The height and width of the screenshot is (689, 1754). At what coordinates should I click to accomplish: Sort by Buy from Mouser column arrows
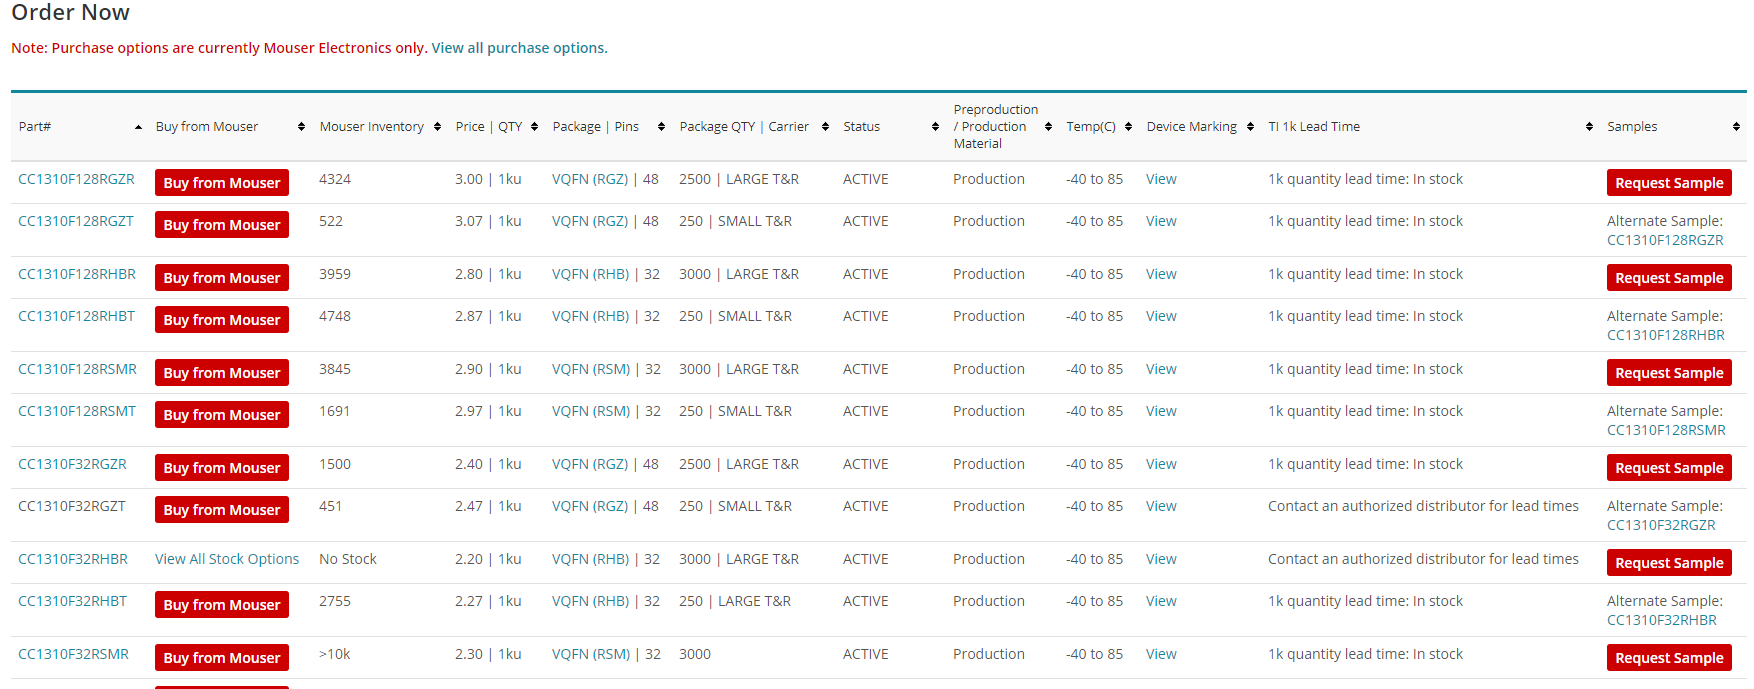pos(301,127)
